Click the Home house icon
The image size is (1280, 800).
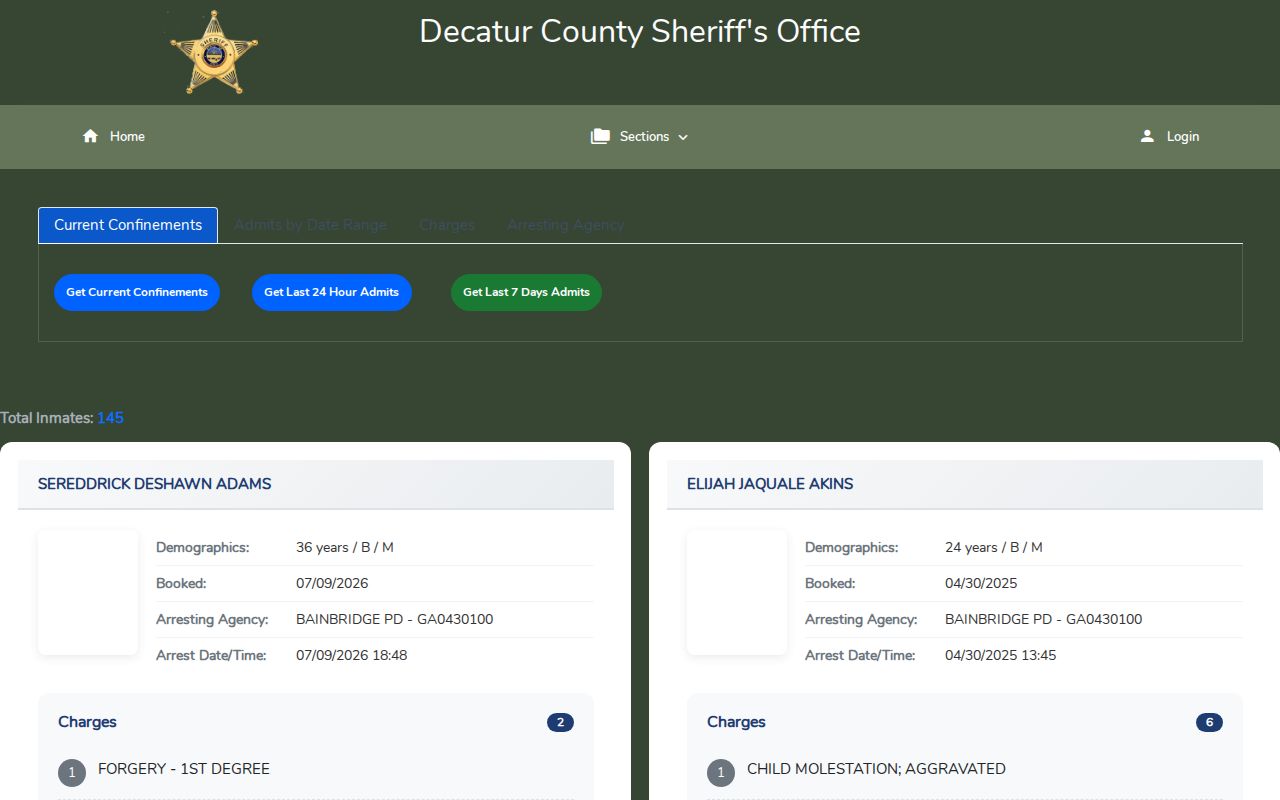click(x=90, y=136)
